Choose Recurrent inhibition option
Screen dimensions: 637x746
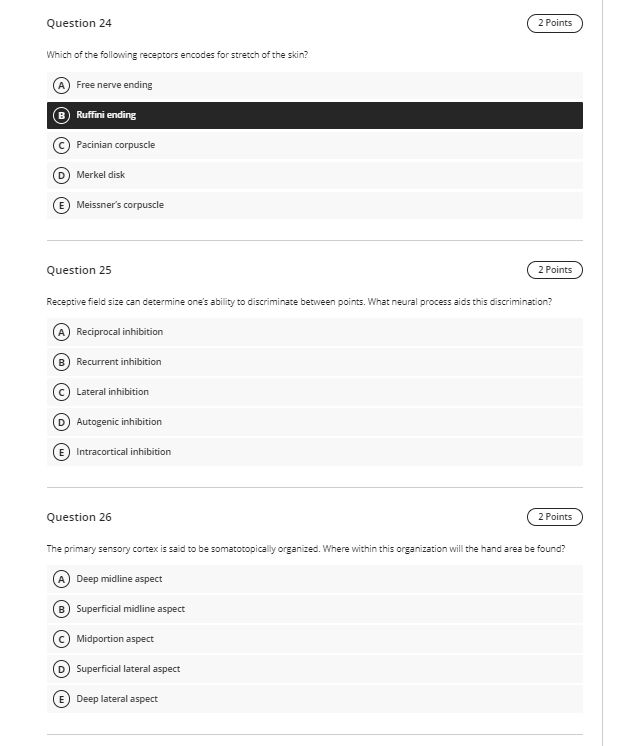pos(314,362)
